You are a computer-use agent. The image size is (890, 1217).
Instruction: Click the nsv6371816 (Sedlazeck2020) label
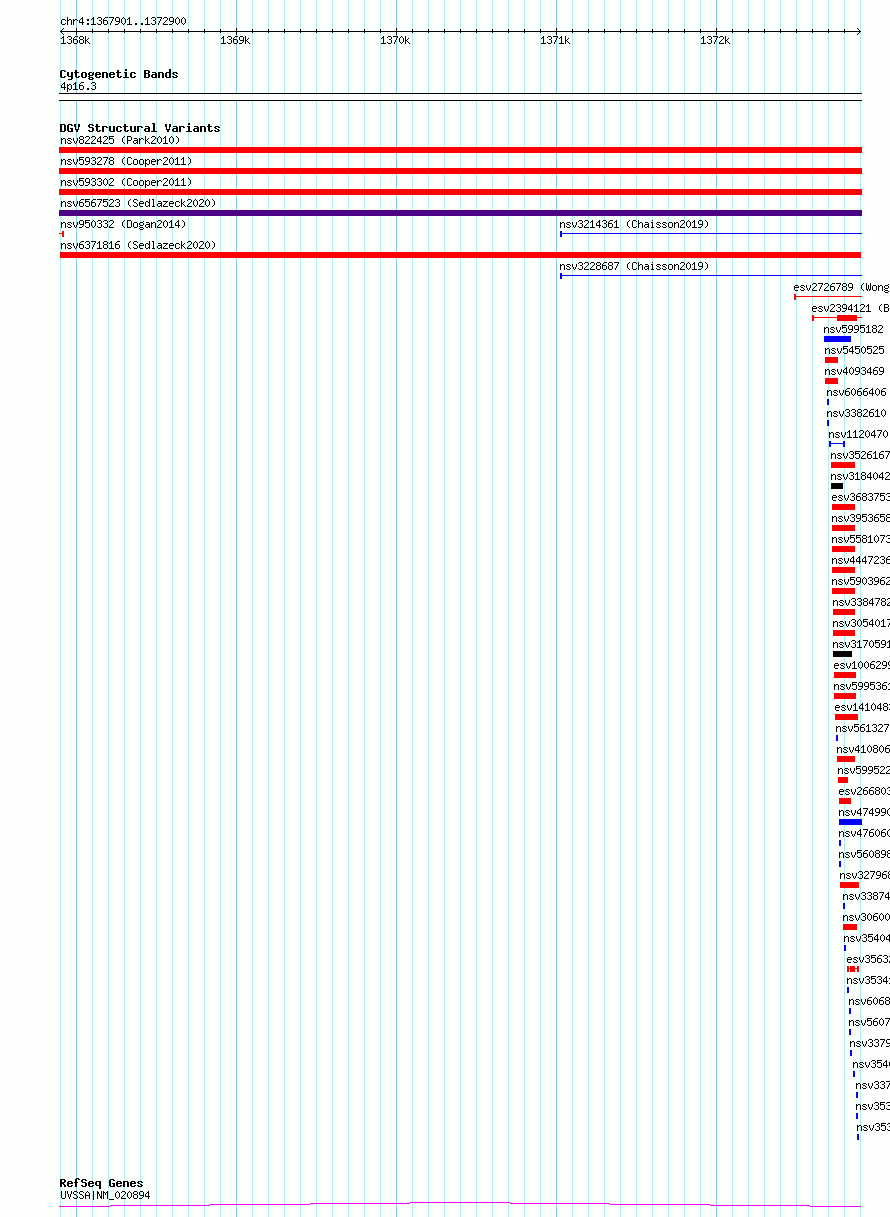click(x=138, y=245)
